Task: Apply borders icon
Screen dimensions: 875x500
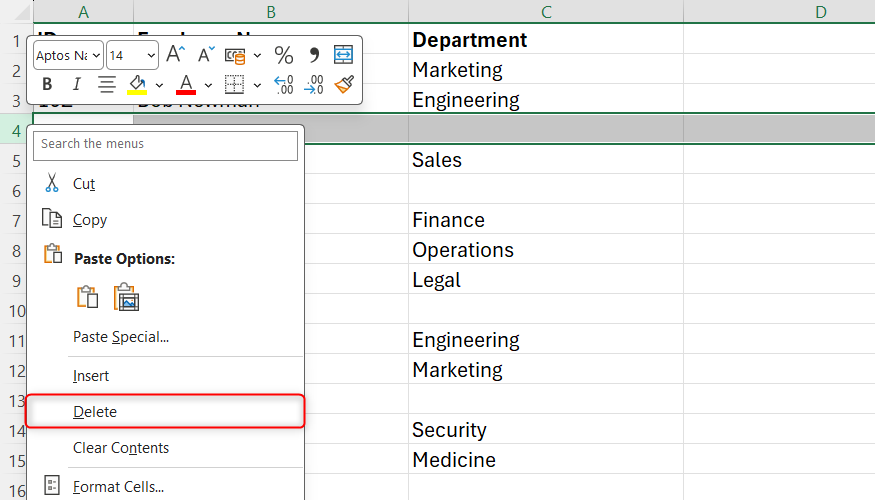Action: pos(234,85)
